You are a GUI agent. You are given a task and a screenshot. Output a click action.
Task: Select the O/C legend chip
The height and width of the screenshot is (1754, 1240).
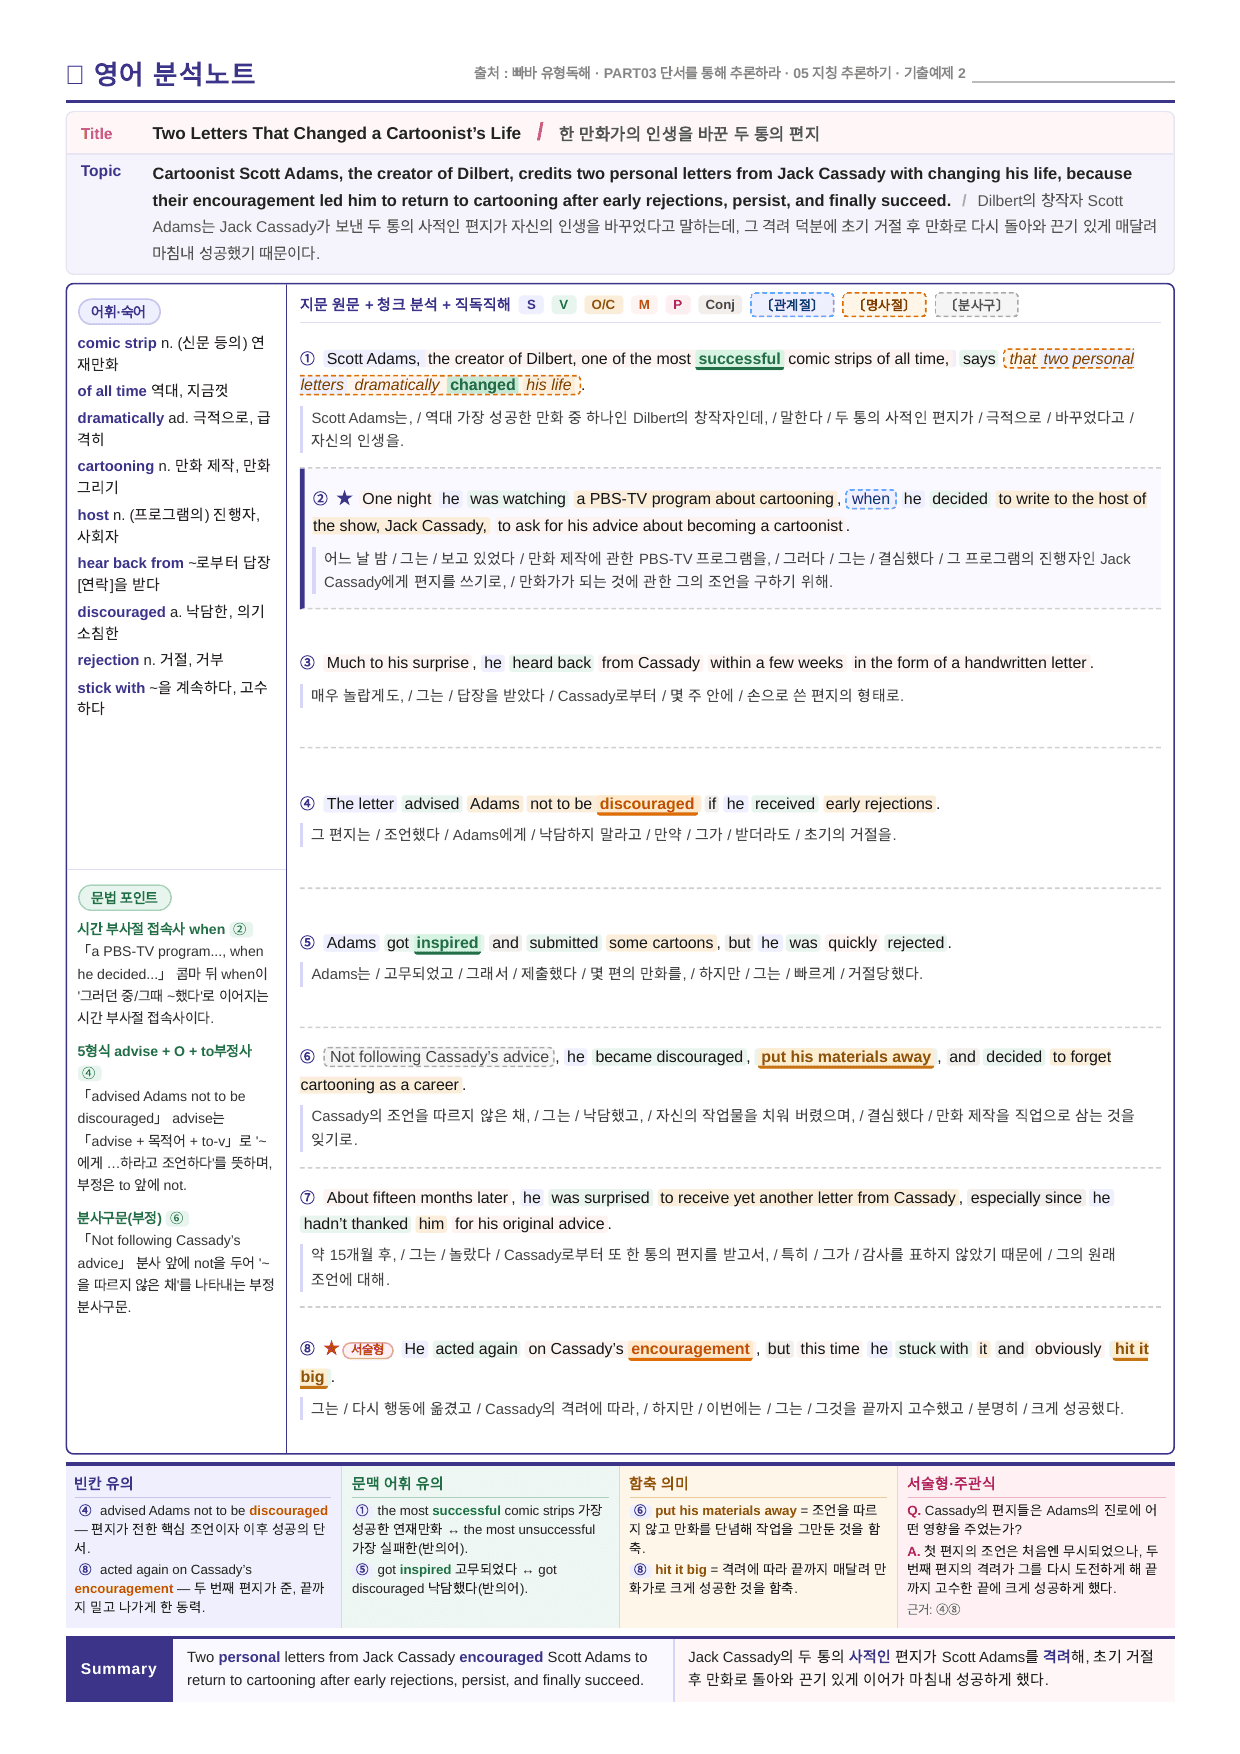(603, 305)
